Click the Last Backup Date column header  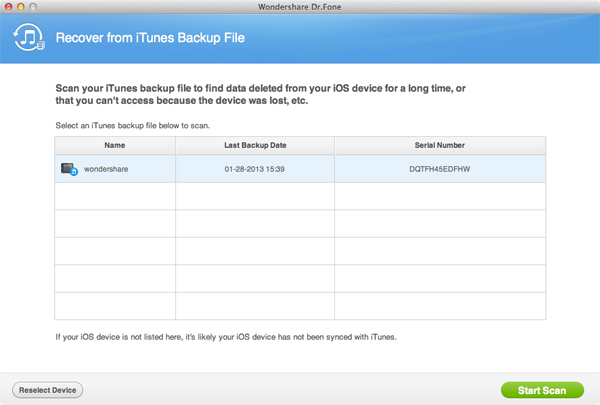tap(255, 145)
